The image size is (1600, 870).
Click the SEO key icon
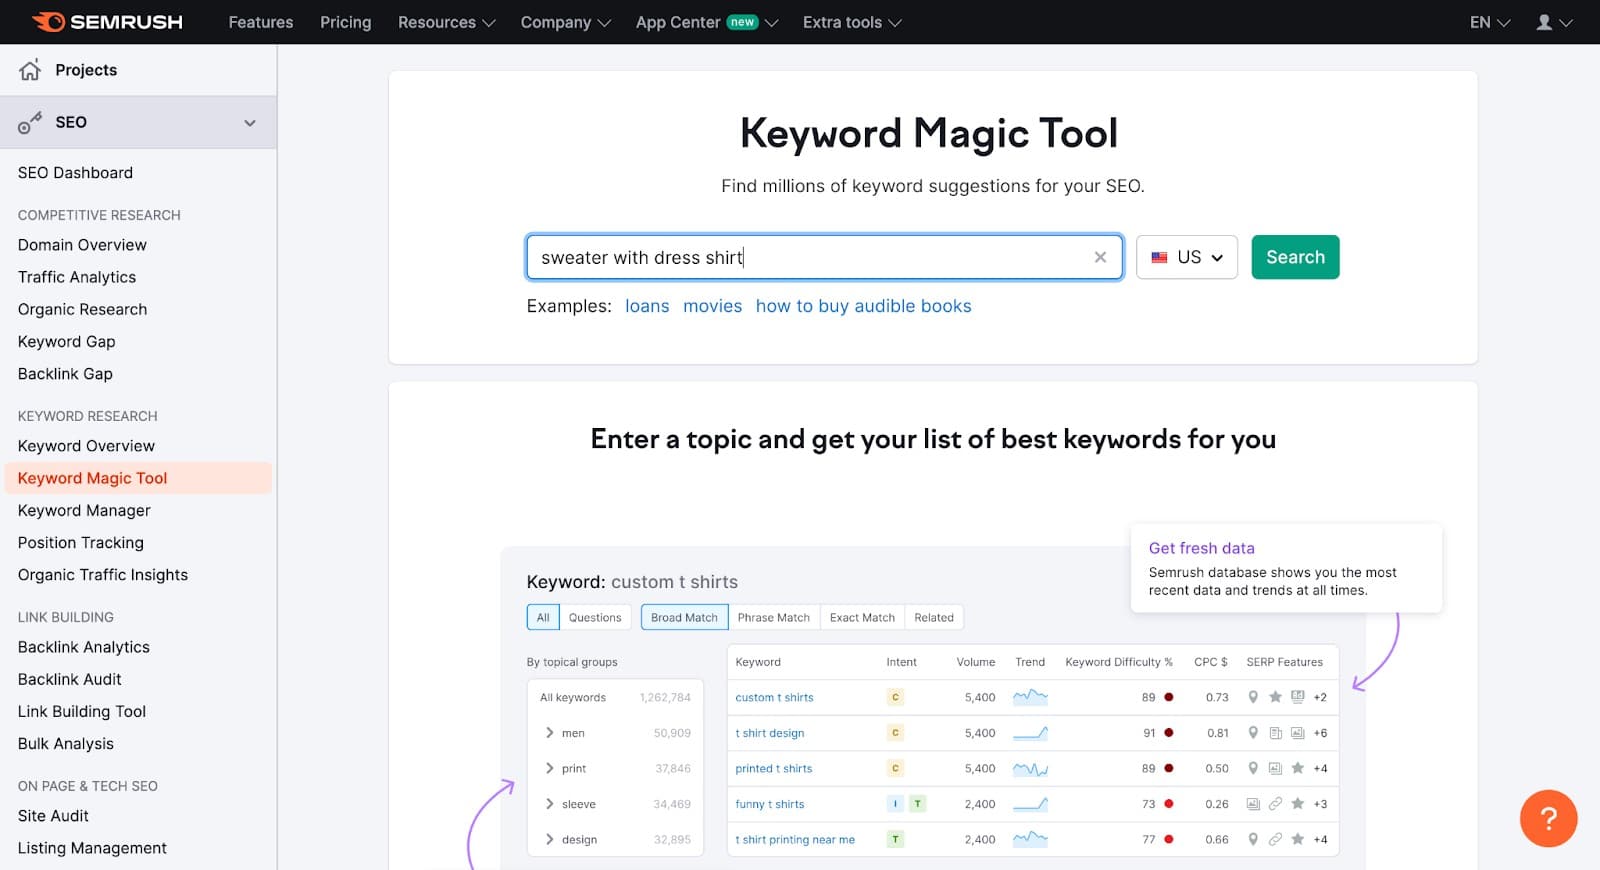tap(30, 122)
